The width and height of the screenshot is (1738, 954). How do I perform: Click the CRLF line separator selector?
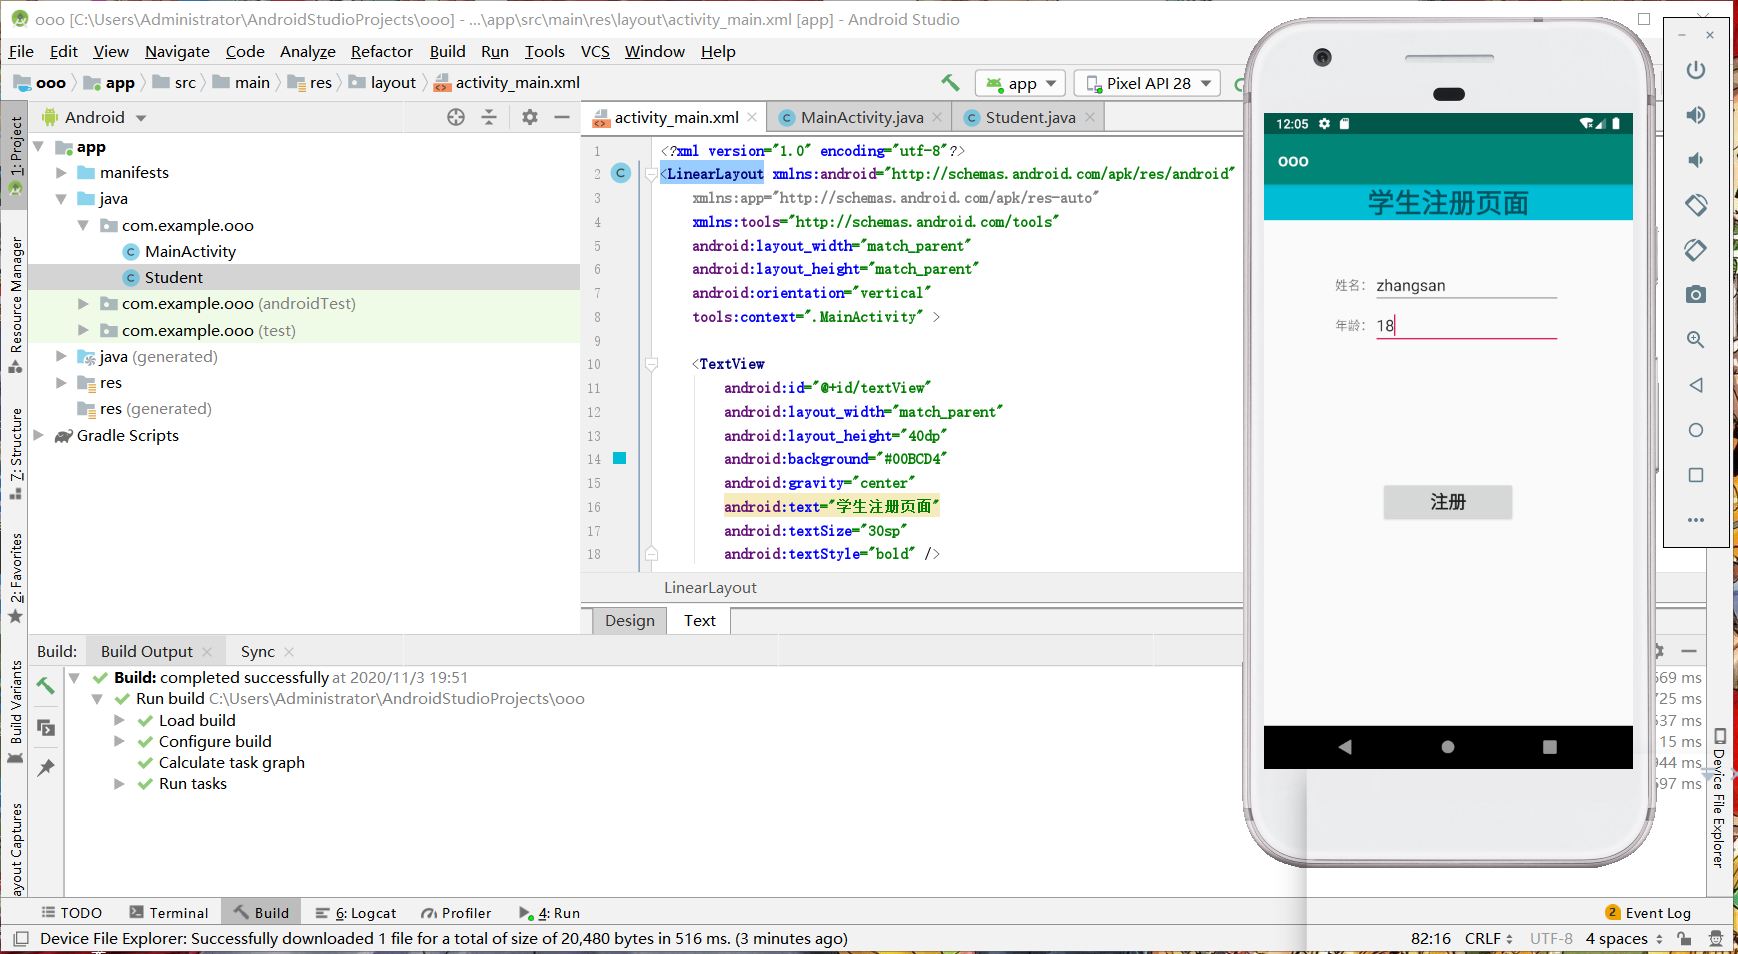(x=1489, y=939)
